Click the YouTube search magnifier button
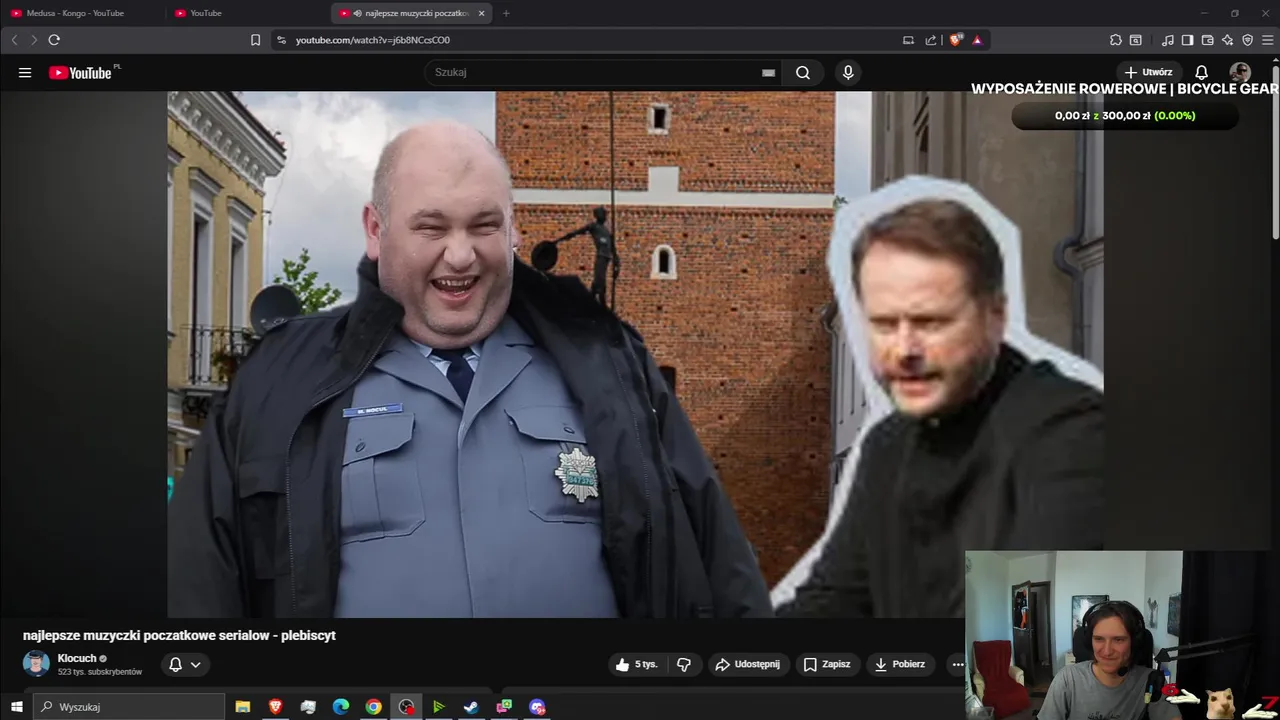The image size is (1280, 720). [803, 72]
